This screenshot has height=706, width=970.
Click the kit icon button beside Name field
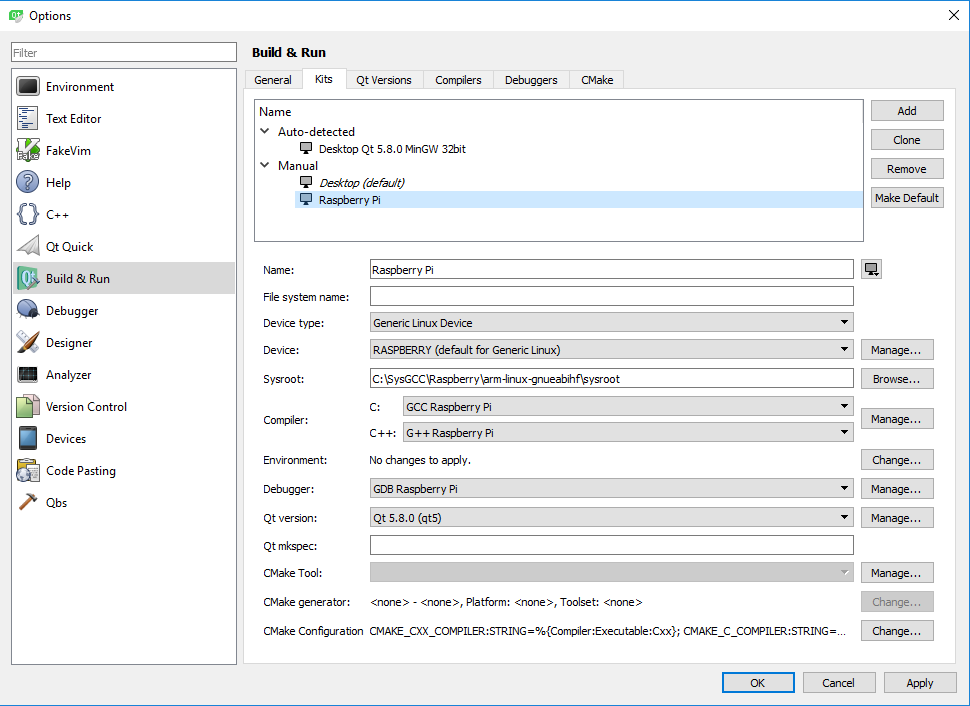tap(872, 269)
